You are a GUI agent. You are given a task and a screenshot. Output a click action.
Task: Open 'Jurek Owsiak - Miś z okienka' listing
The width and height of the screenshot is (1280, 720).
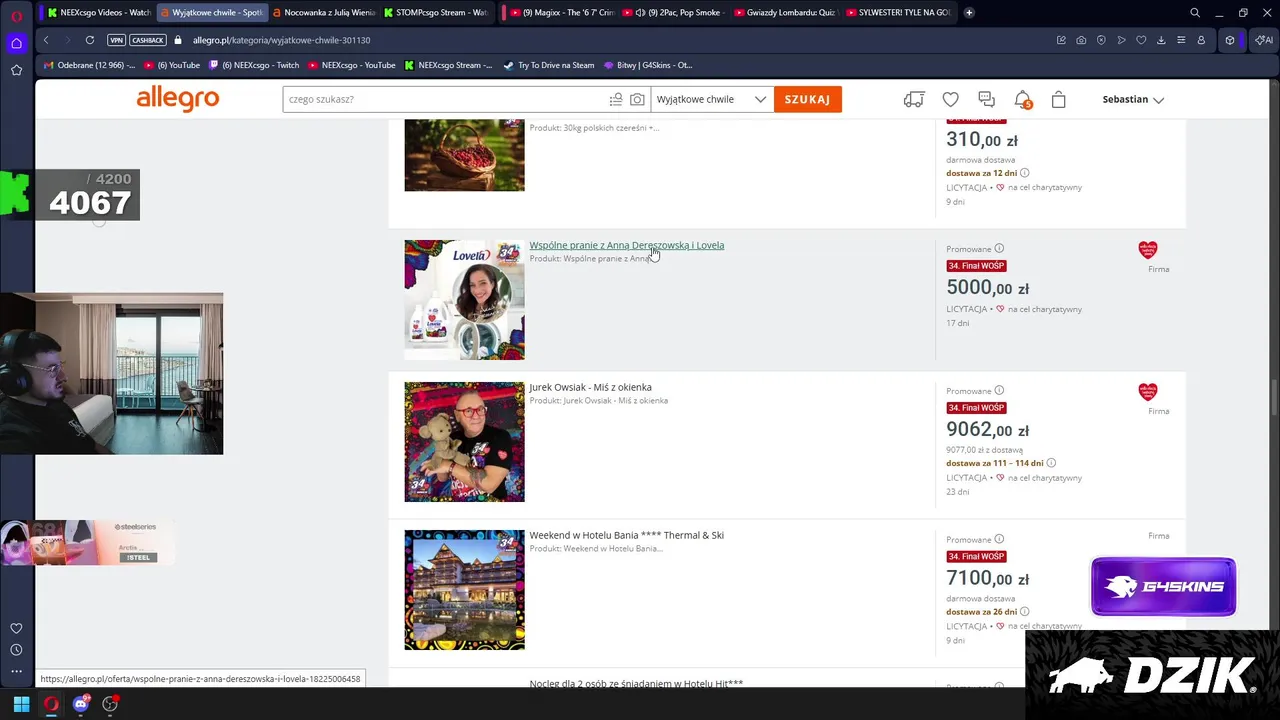[590, 387]
